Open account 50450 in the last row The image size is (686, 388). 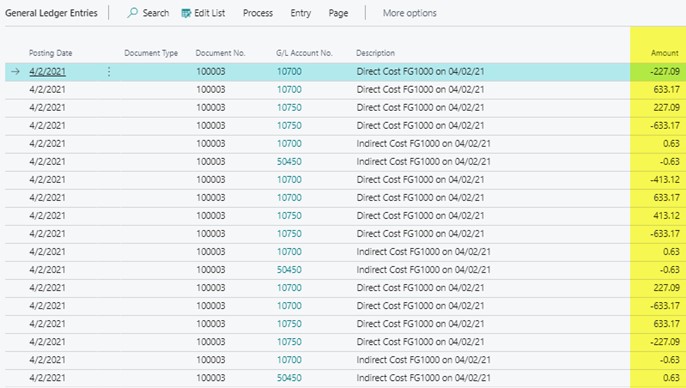(x=289, y=378)
